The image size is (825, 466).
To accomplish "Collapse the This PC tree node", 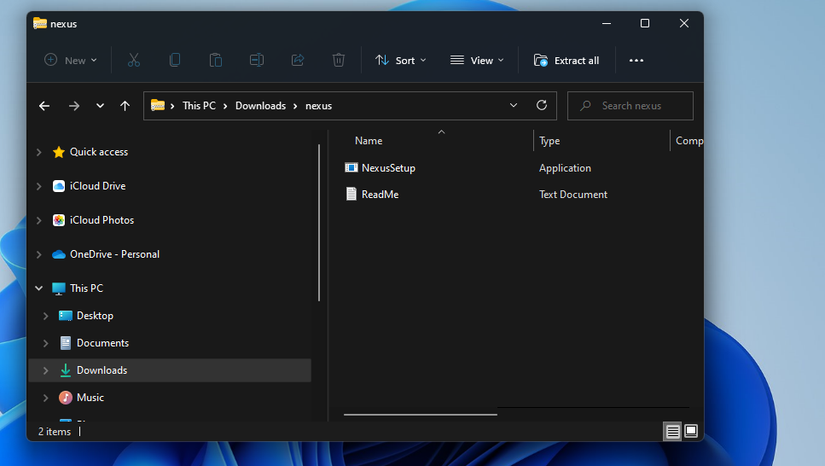I will 39,288.
